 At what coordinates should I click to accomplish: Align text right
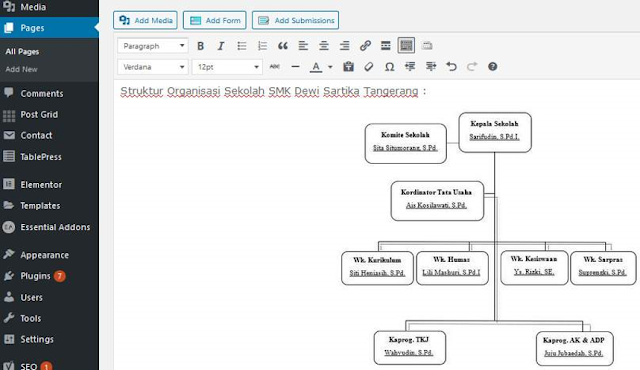(x=344, y=46)
